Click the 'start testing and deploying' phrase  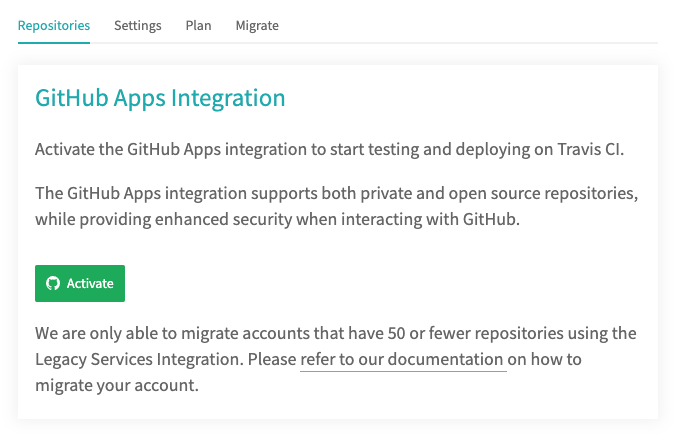pyautogui.click(x=434, y=149)
